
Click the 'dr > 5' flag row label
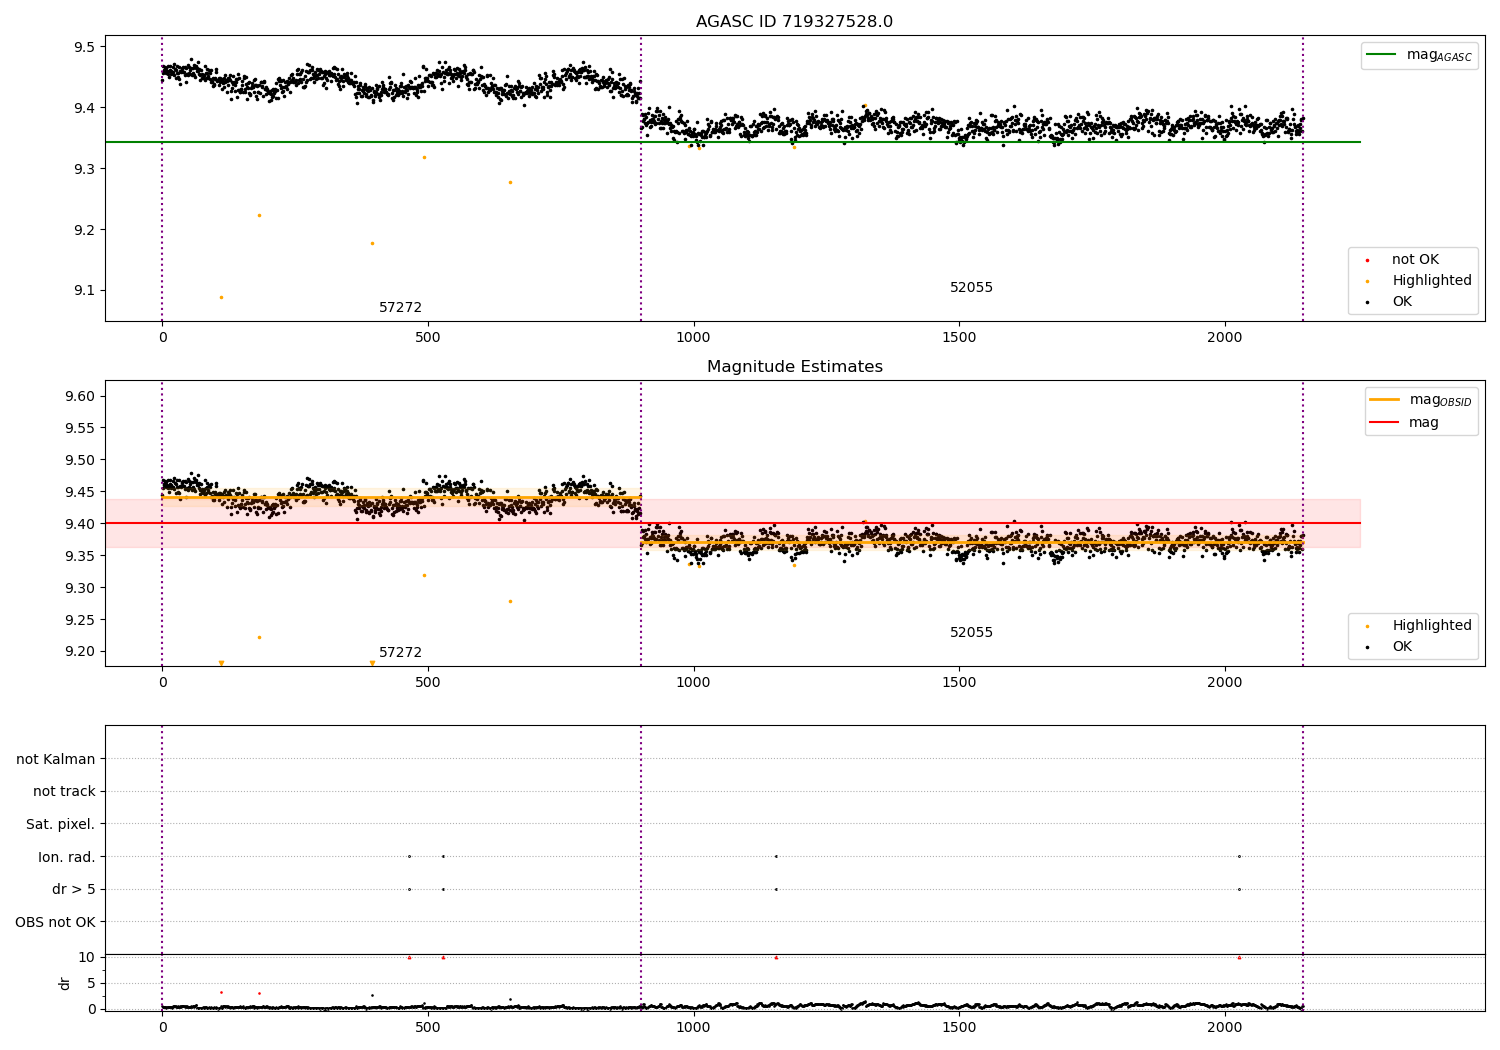point(74,889)
